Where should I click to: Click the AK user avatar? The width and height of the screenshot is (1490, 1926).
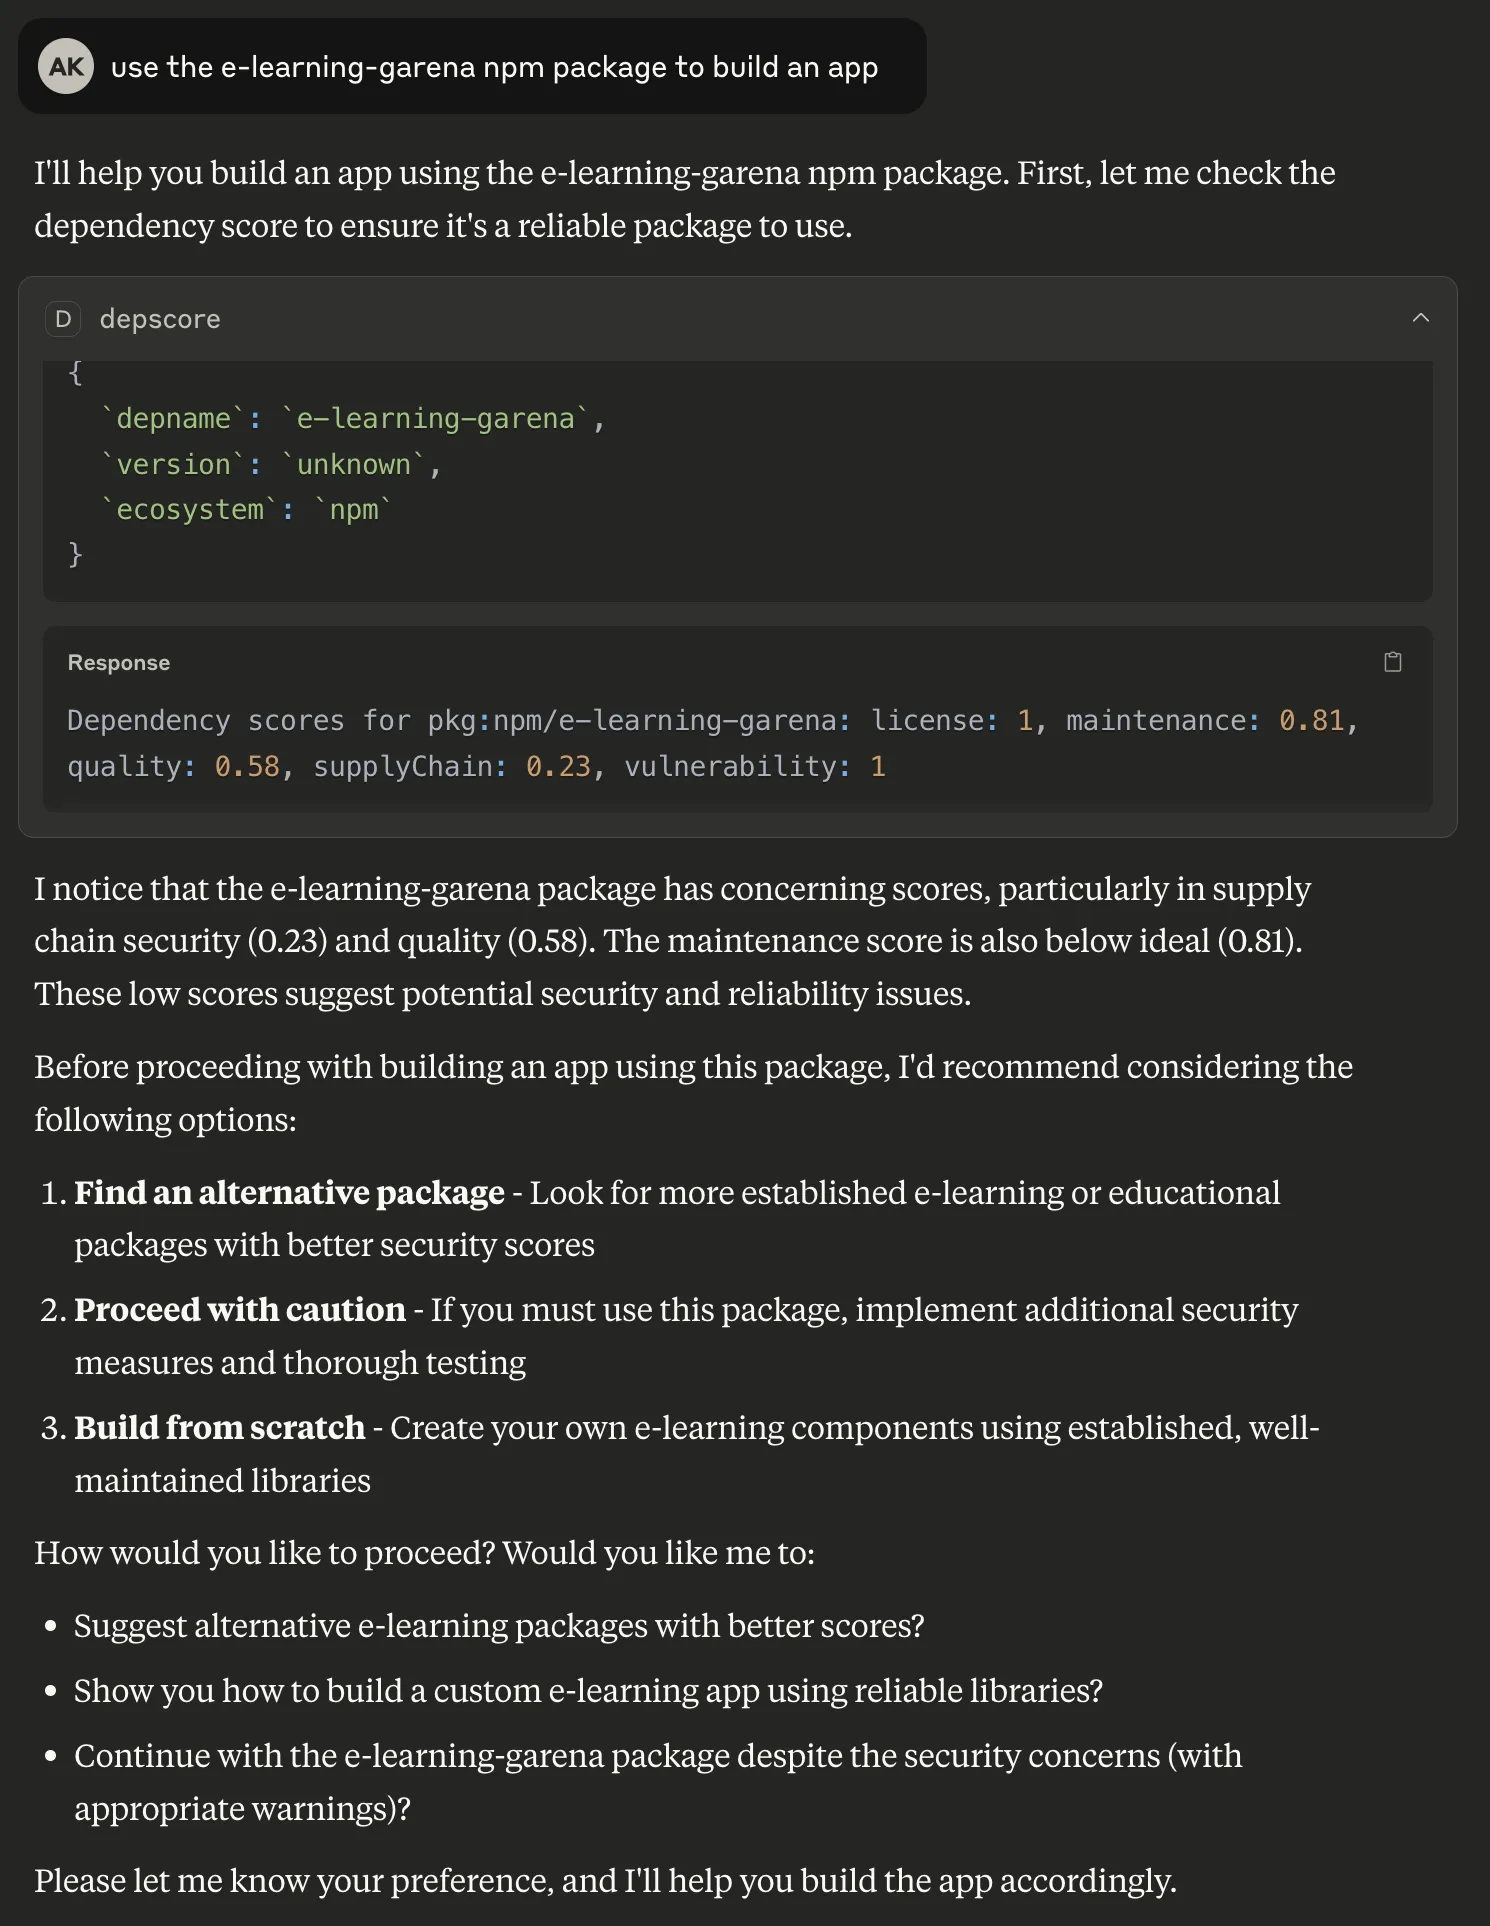tap(66, 67)
